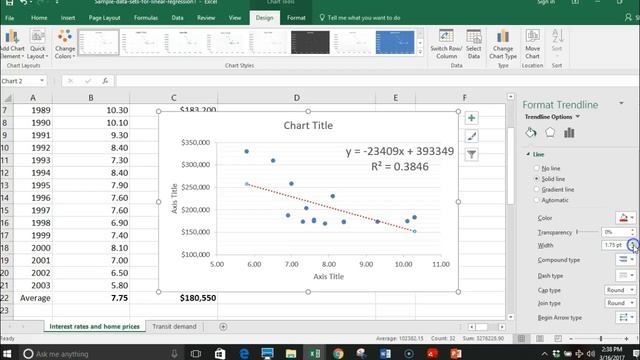640x360 pixels.
Task: Open Transit demand sheet tab
Action: [x=174, y=327]
